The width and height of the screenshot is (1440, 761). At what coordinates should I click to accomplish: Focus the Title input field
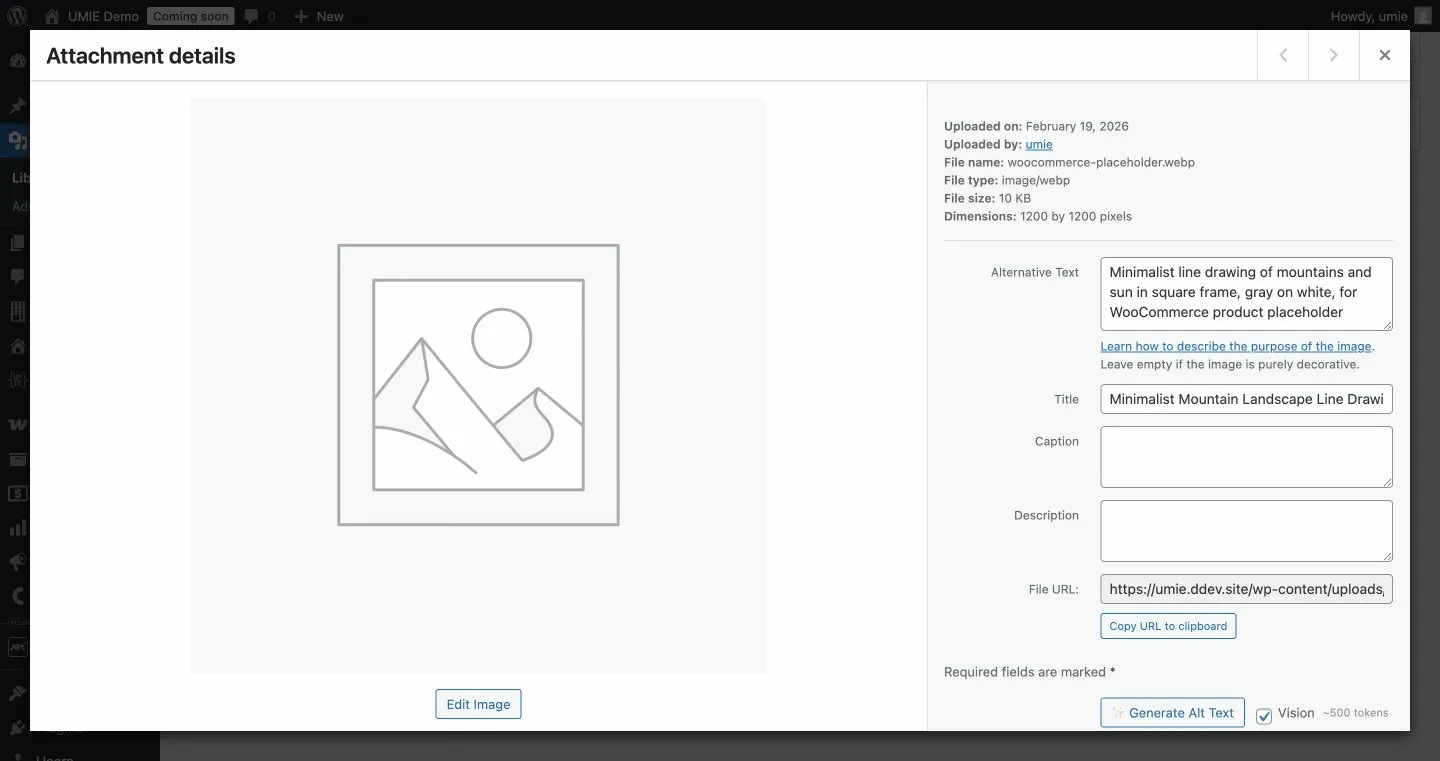point(1247,399)
